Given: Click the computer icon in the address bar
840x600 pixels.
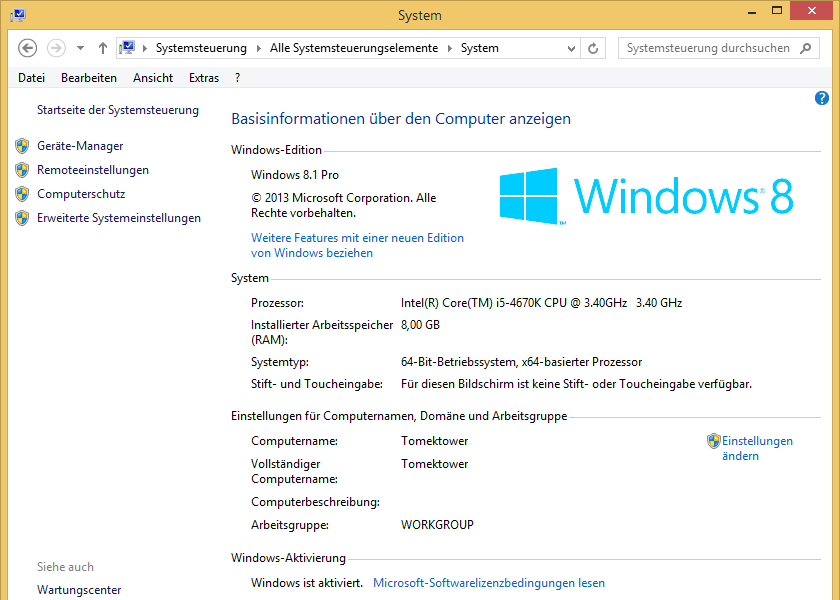Looking at the screenshot, I should [127, 48].
